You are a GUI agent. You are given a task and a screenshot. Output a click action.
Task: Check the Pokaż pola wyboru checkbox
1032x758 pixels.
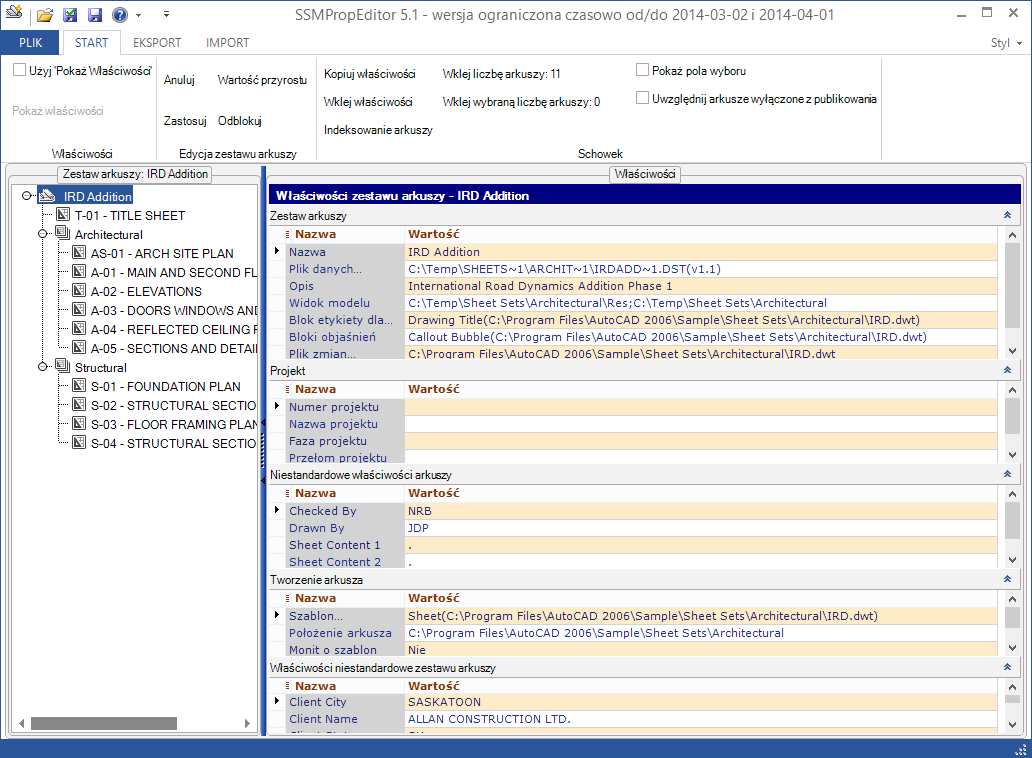(x=642, y=70)
